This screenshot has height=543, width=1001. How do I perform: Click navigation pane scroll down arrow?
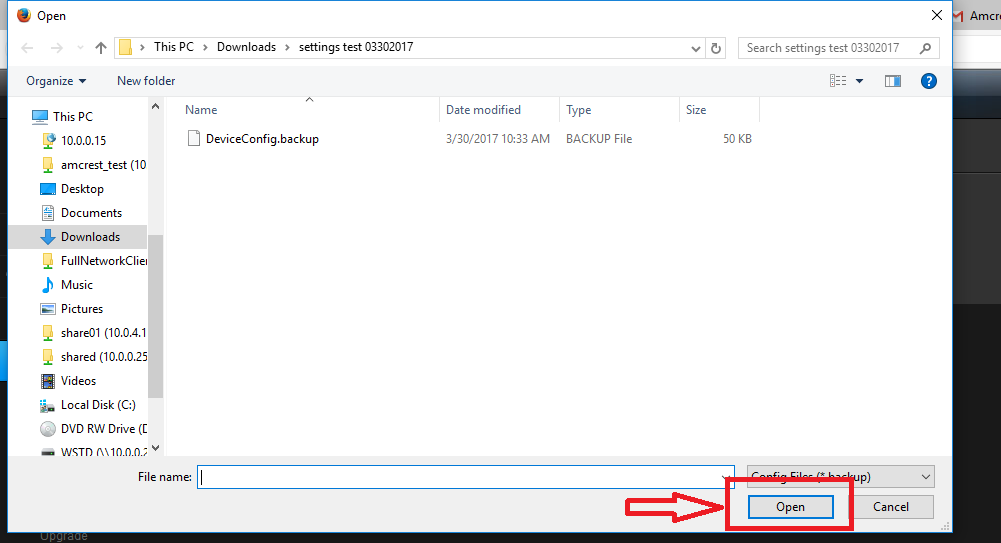pos(155,448)
